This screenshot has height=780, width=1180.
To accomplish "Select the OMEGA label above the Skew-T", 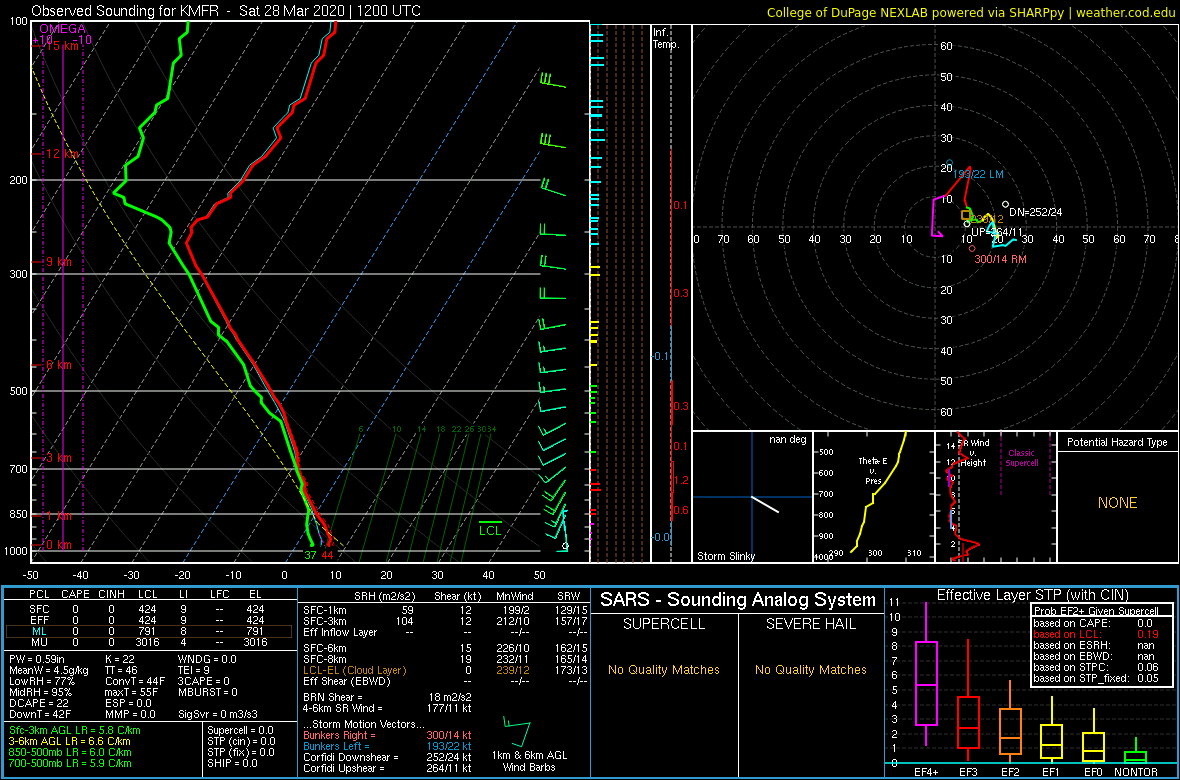I will pyautogui.click(x=63, y=29).
